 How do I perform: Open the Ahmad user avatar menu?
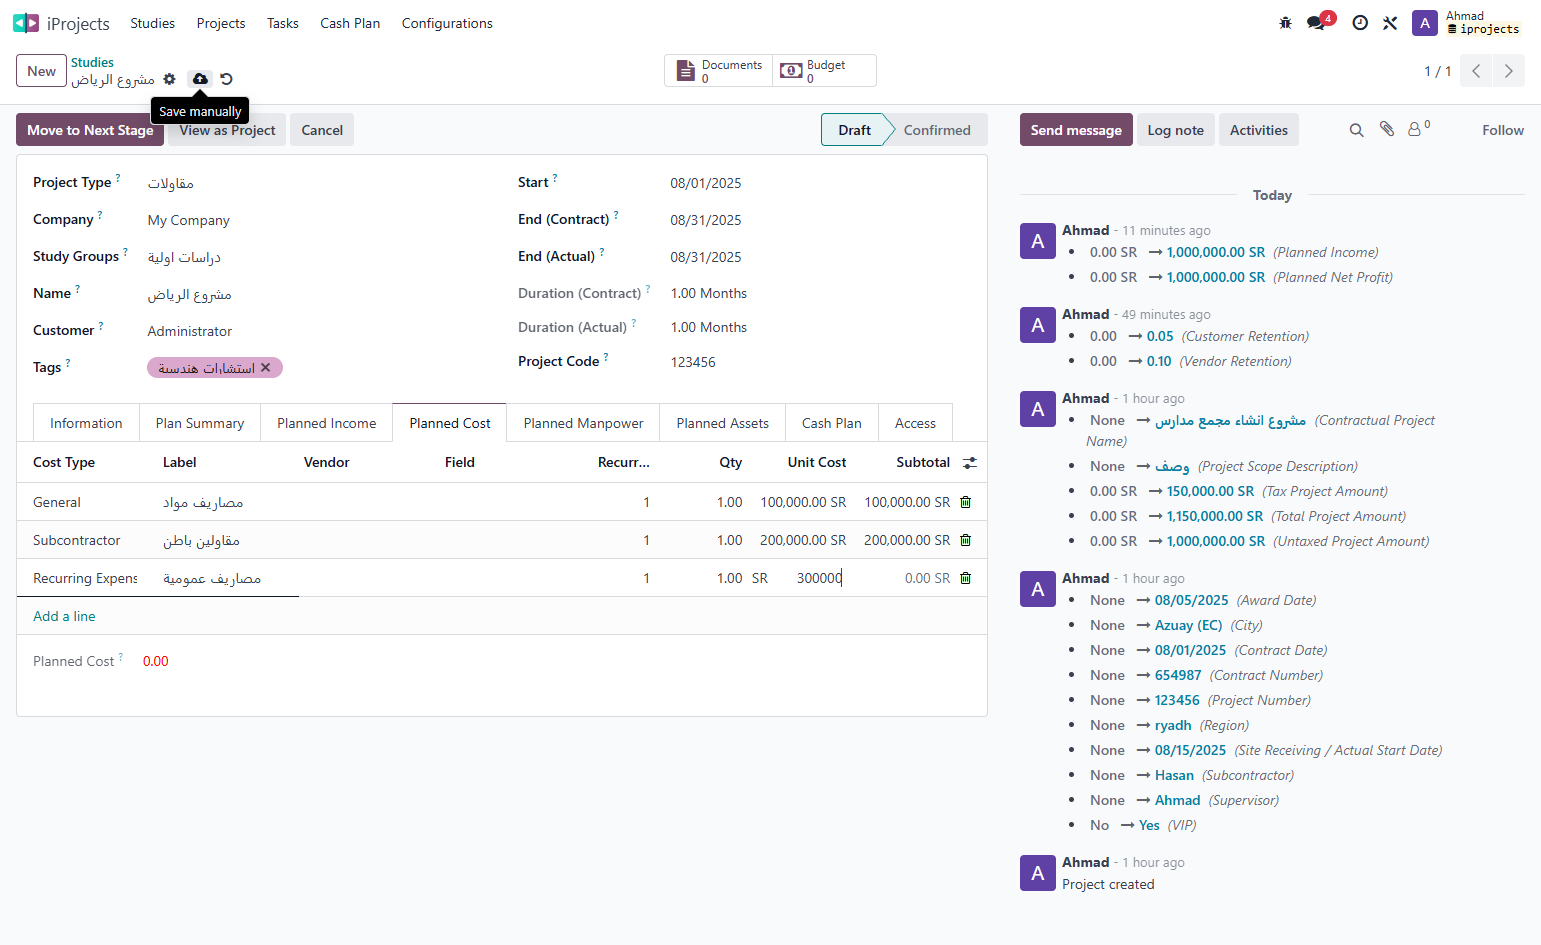(1424, 23)
